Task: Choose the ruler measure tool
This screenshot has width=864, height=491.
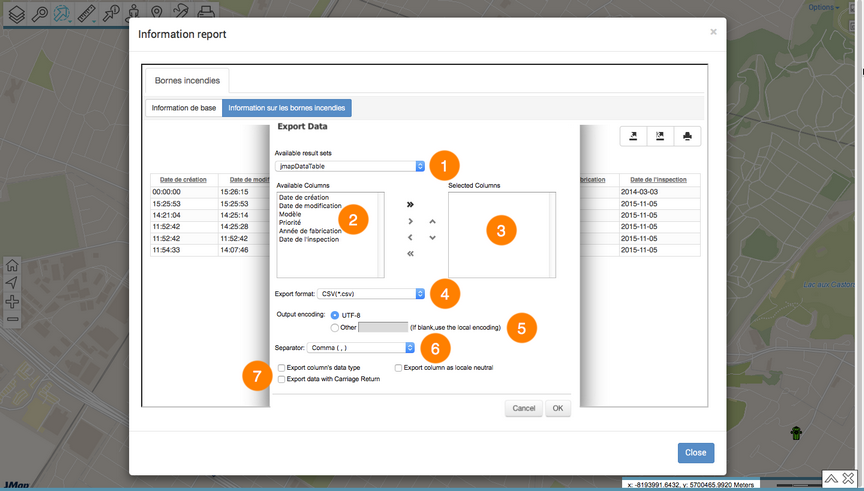Action: click(85, 14)
